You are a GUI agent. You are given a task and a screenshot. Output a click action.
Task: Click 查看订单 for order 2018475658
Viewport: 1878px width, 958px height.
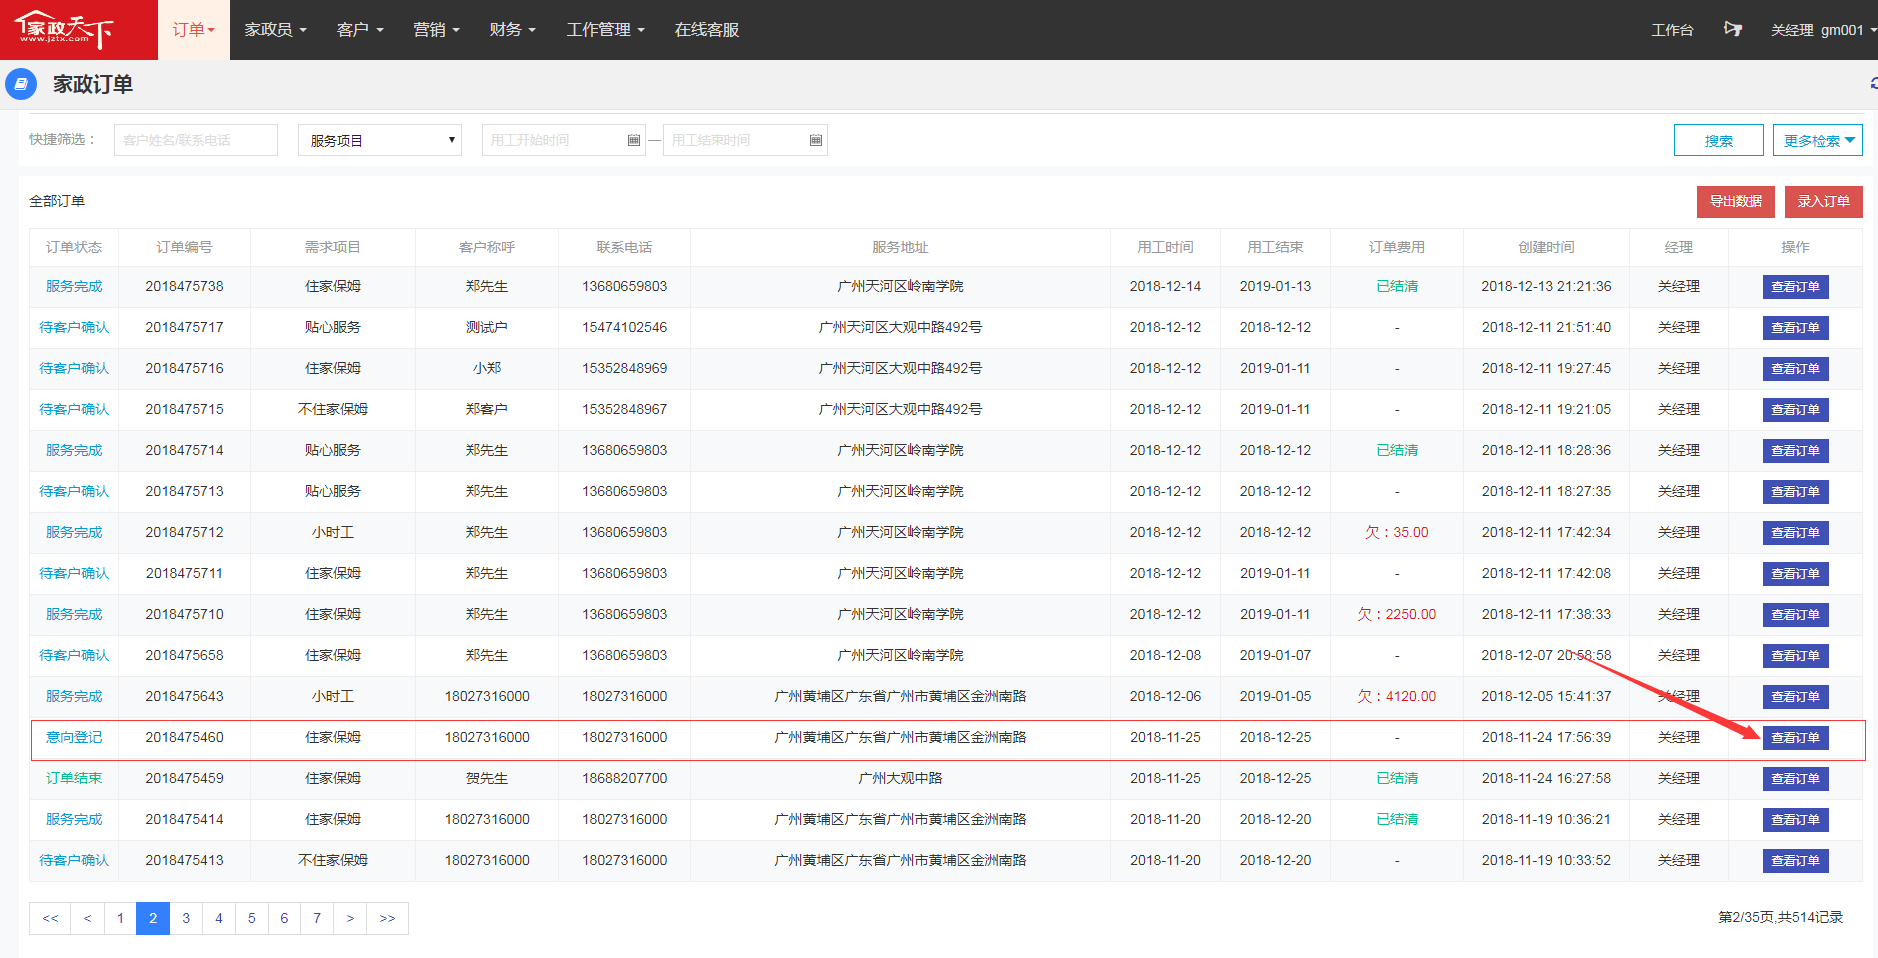point(1796,656)
